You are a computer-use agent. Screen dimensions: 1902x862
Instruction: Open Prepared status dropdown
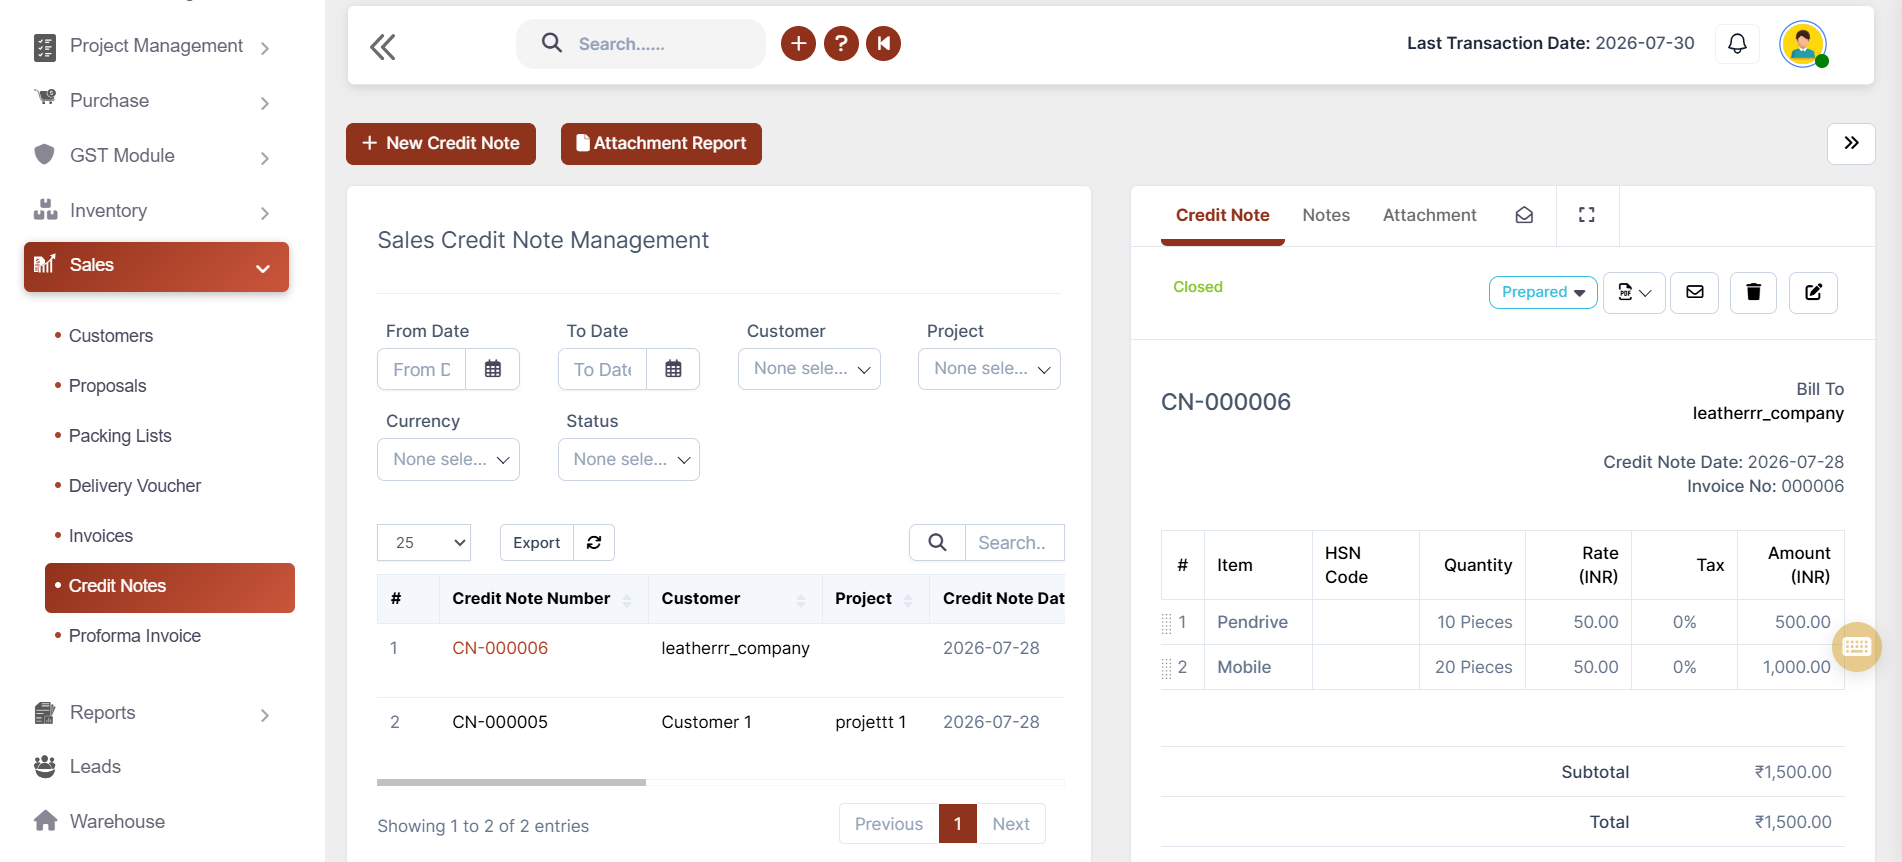(1543, 292)
